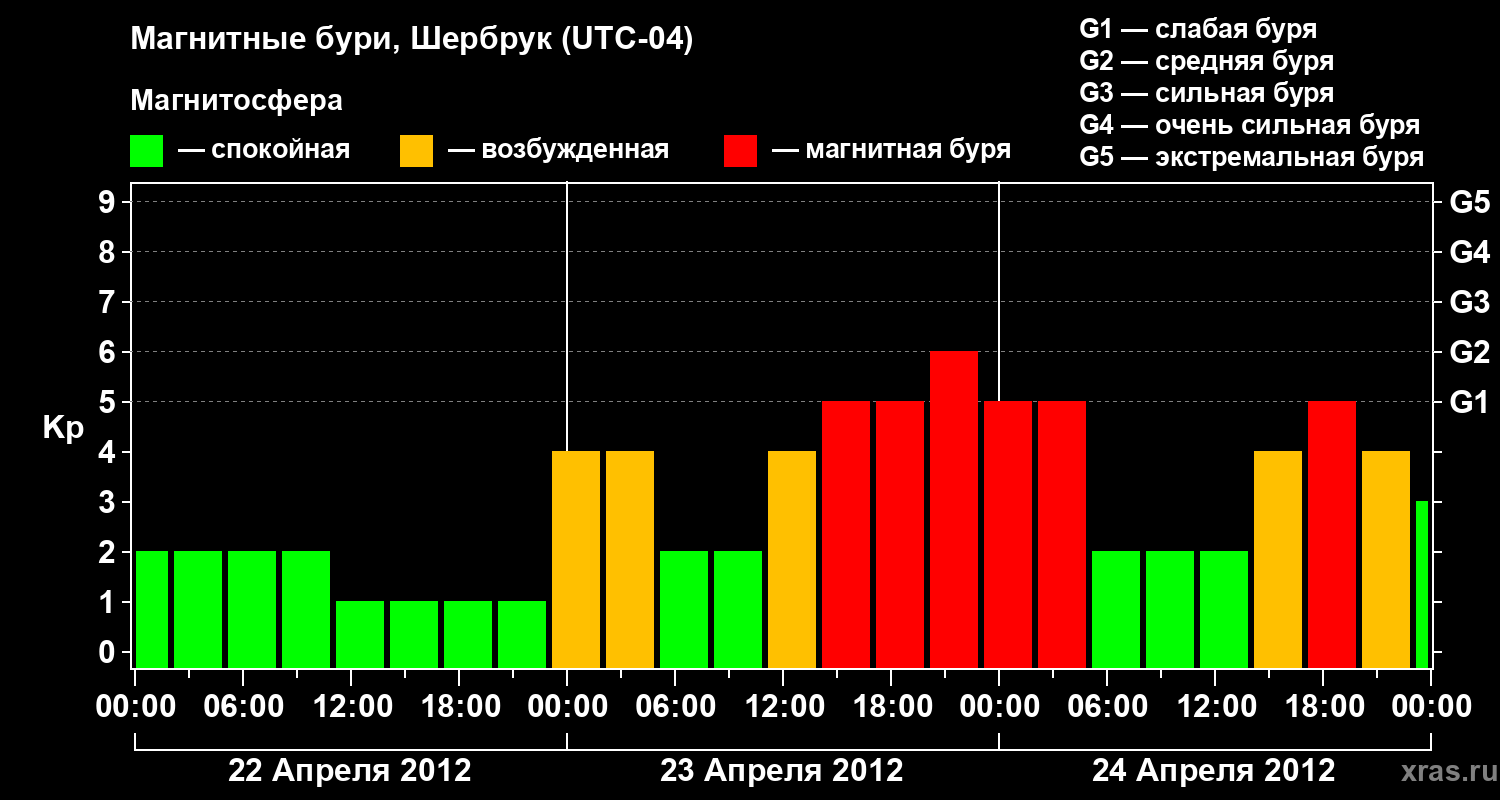Image resolution: width=1500 pixels, height=800 pixels.
Task: Click the 'G2' label on right axis
Action: tap(1469, 352)
